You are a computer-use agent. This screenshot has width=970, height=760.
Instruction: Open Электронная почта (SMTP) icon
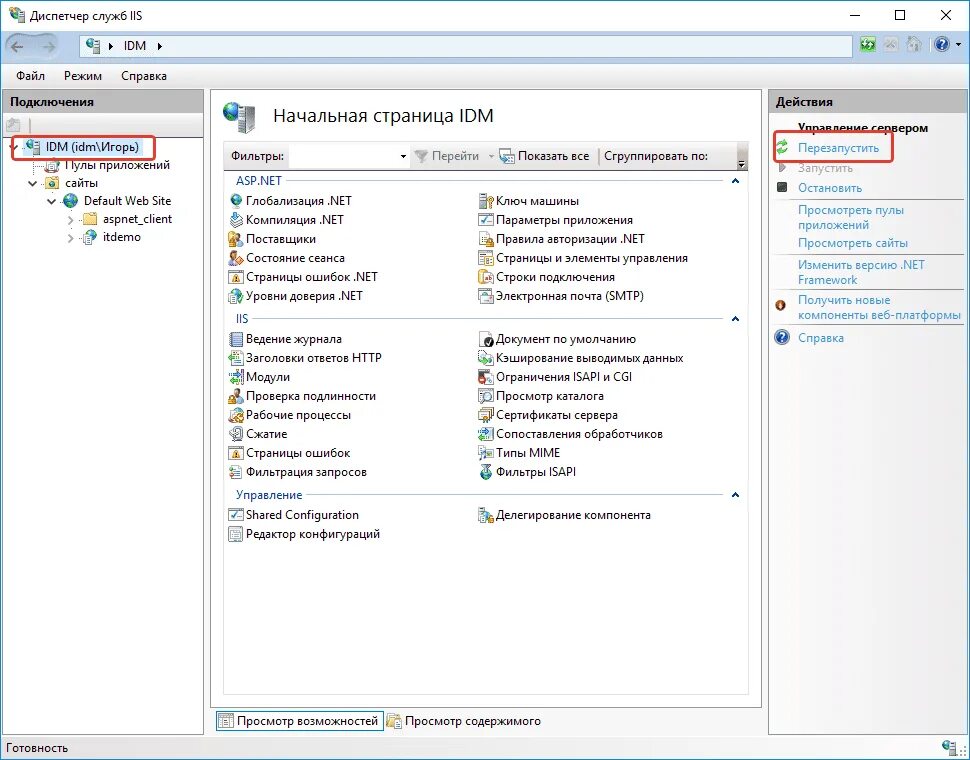click(x=486, y=296)
